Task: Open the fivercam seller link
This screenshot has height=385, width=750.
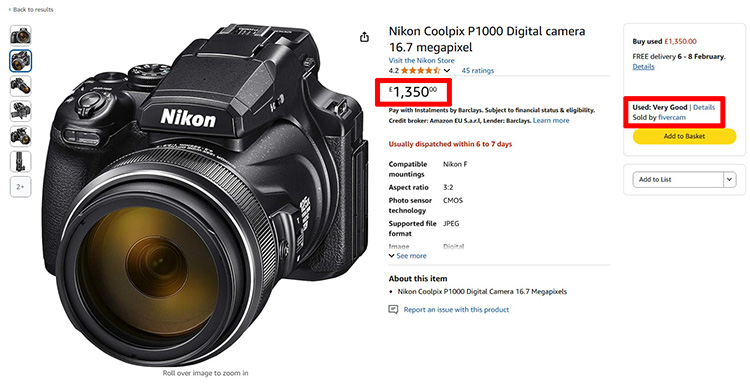Action: click(x=672, y=117)
